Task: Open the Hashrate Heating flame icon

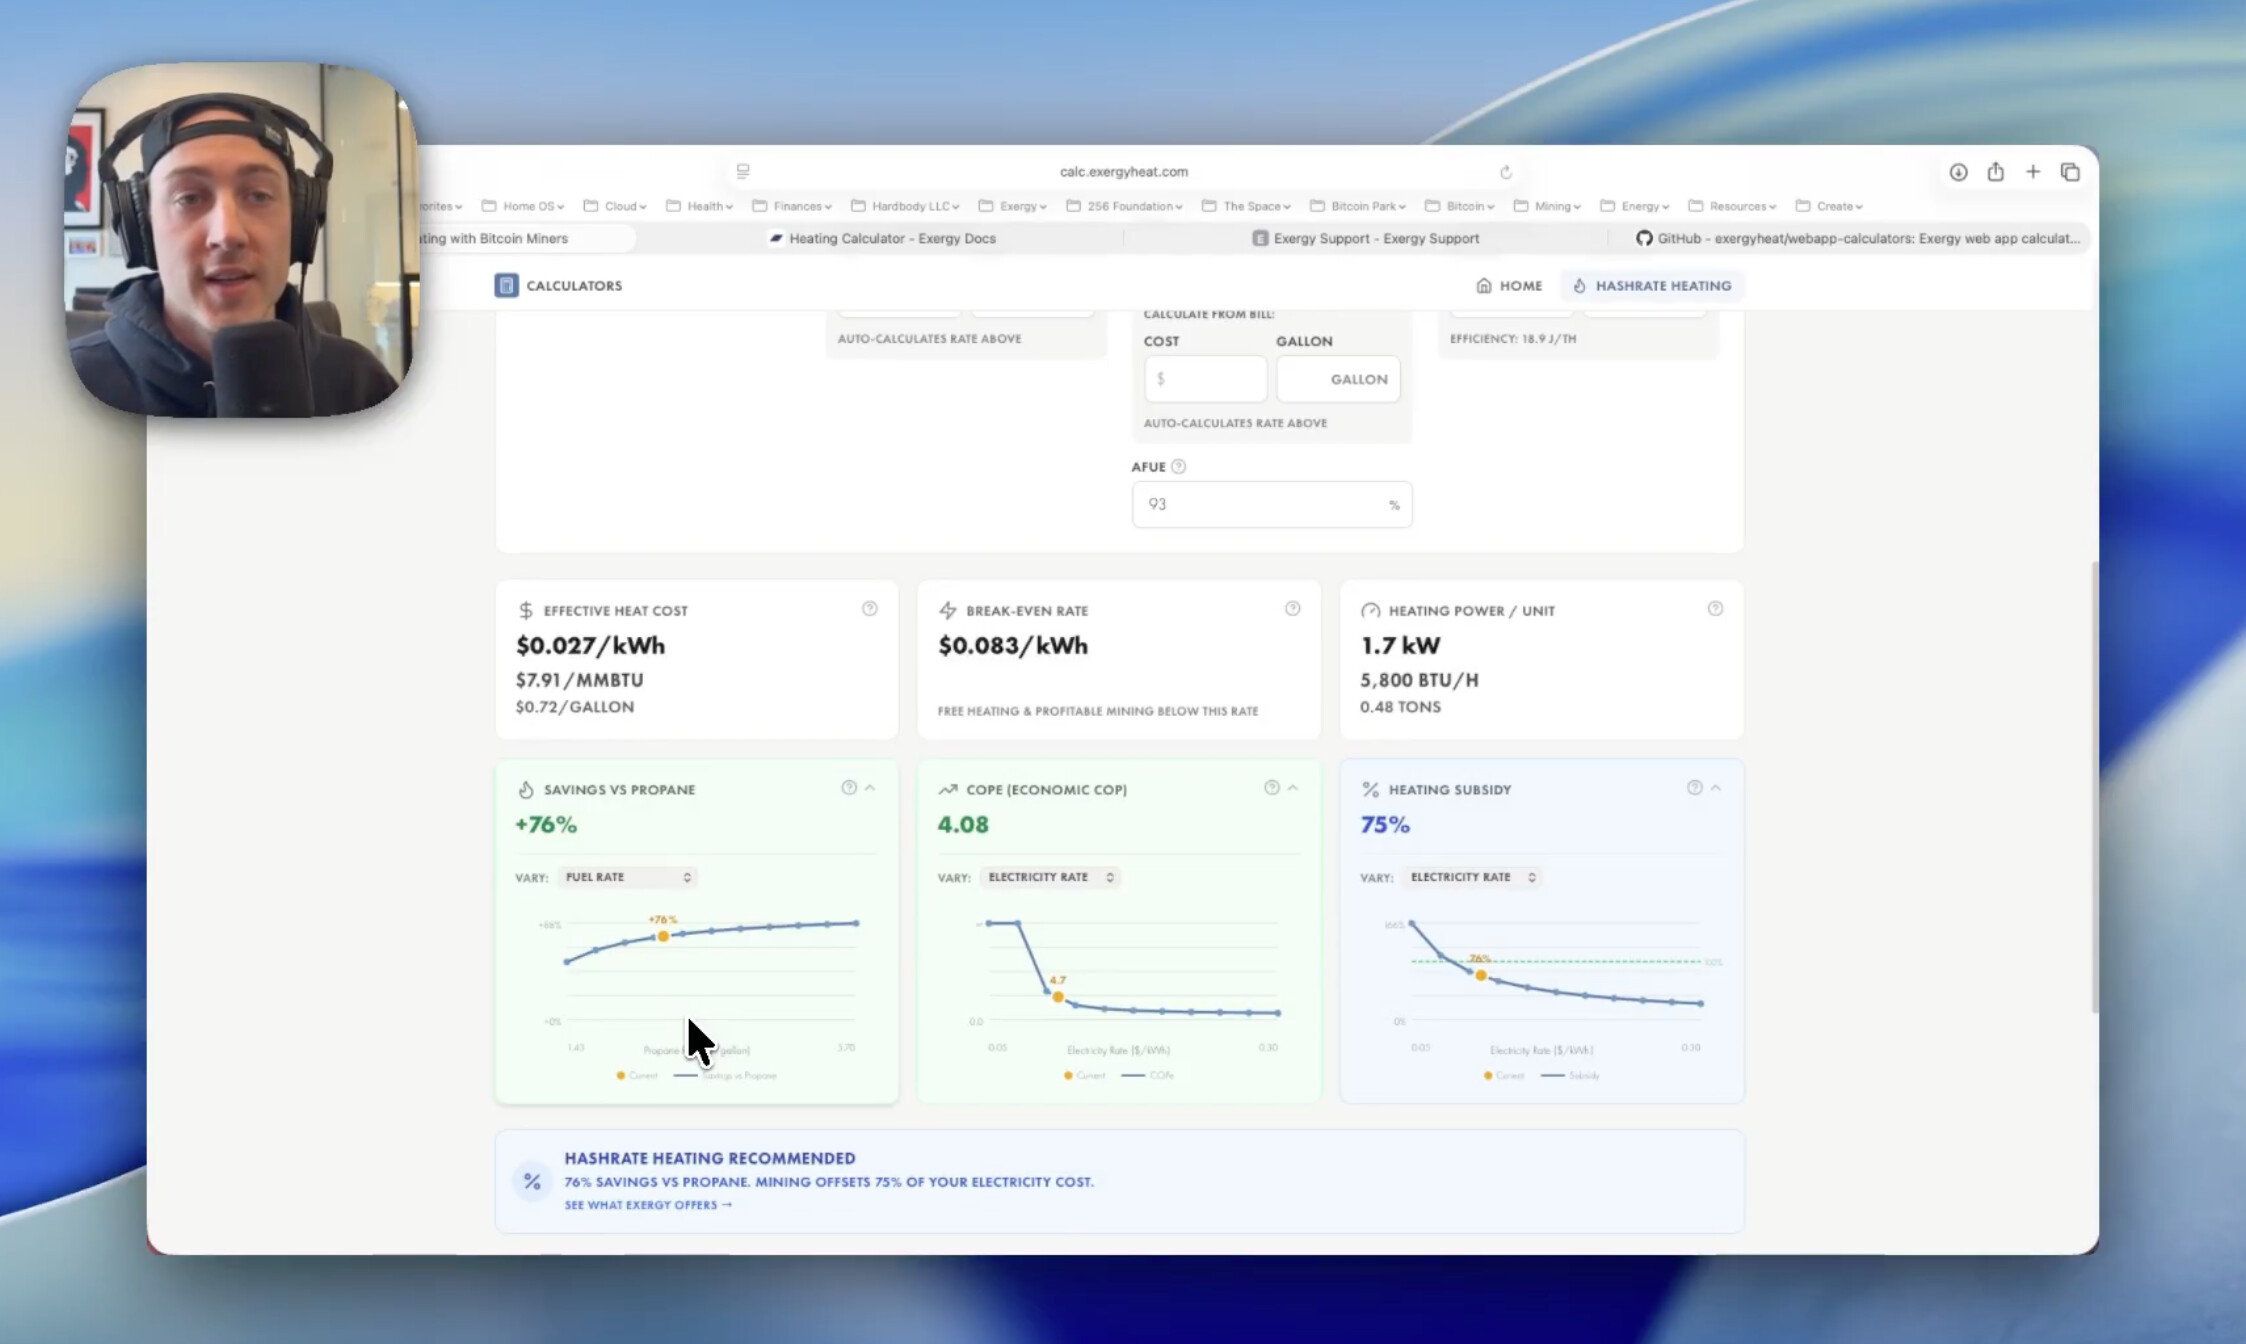Action: pos(1579,285)
